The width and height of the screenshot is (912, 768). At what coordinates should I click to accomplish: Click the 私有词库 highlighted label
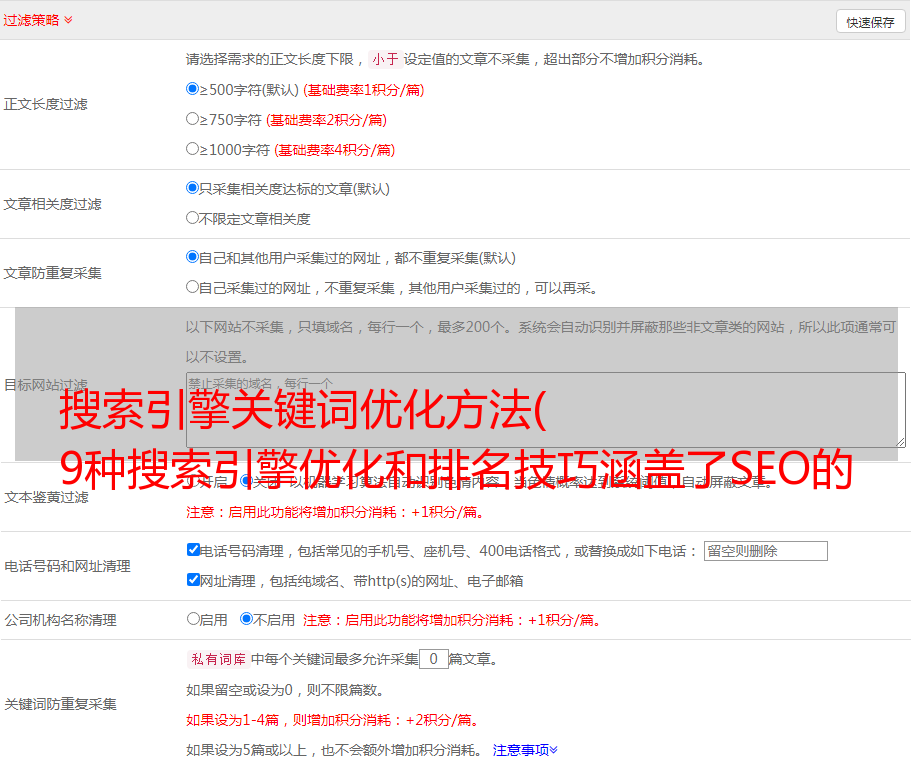click(x=219, y=659)
